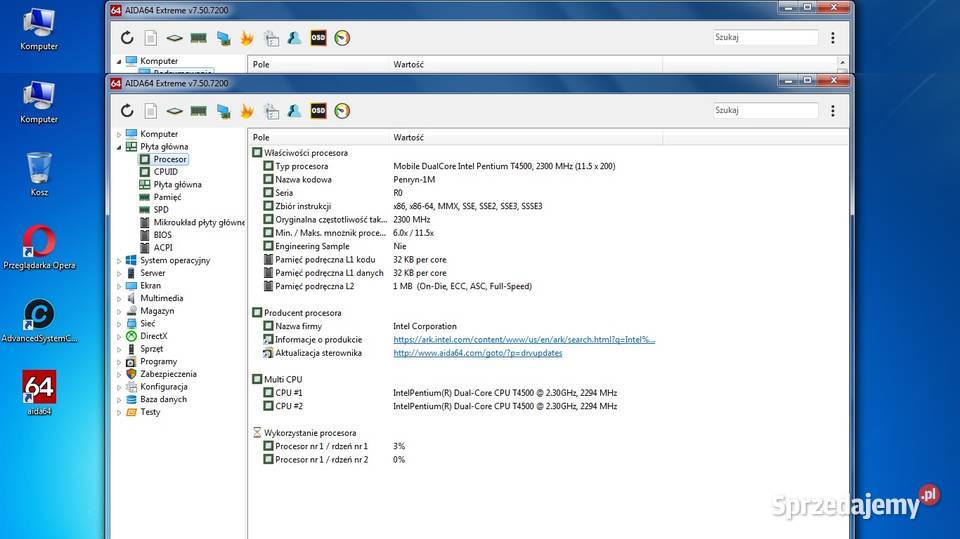
Task: Select CPUID in the navigation tree
Action: coord(165,172)
